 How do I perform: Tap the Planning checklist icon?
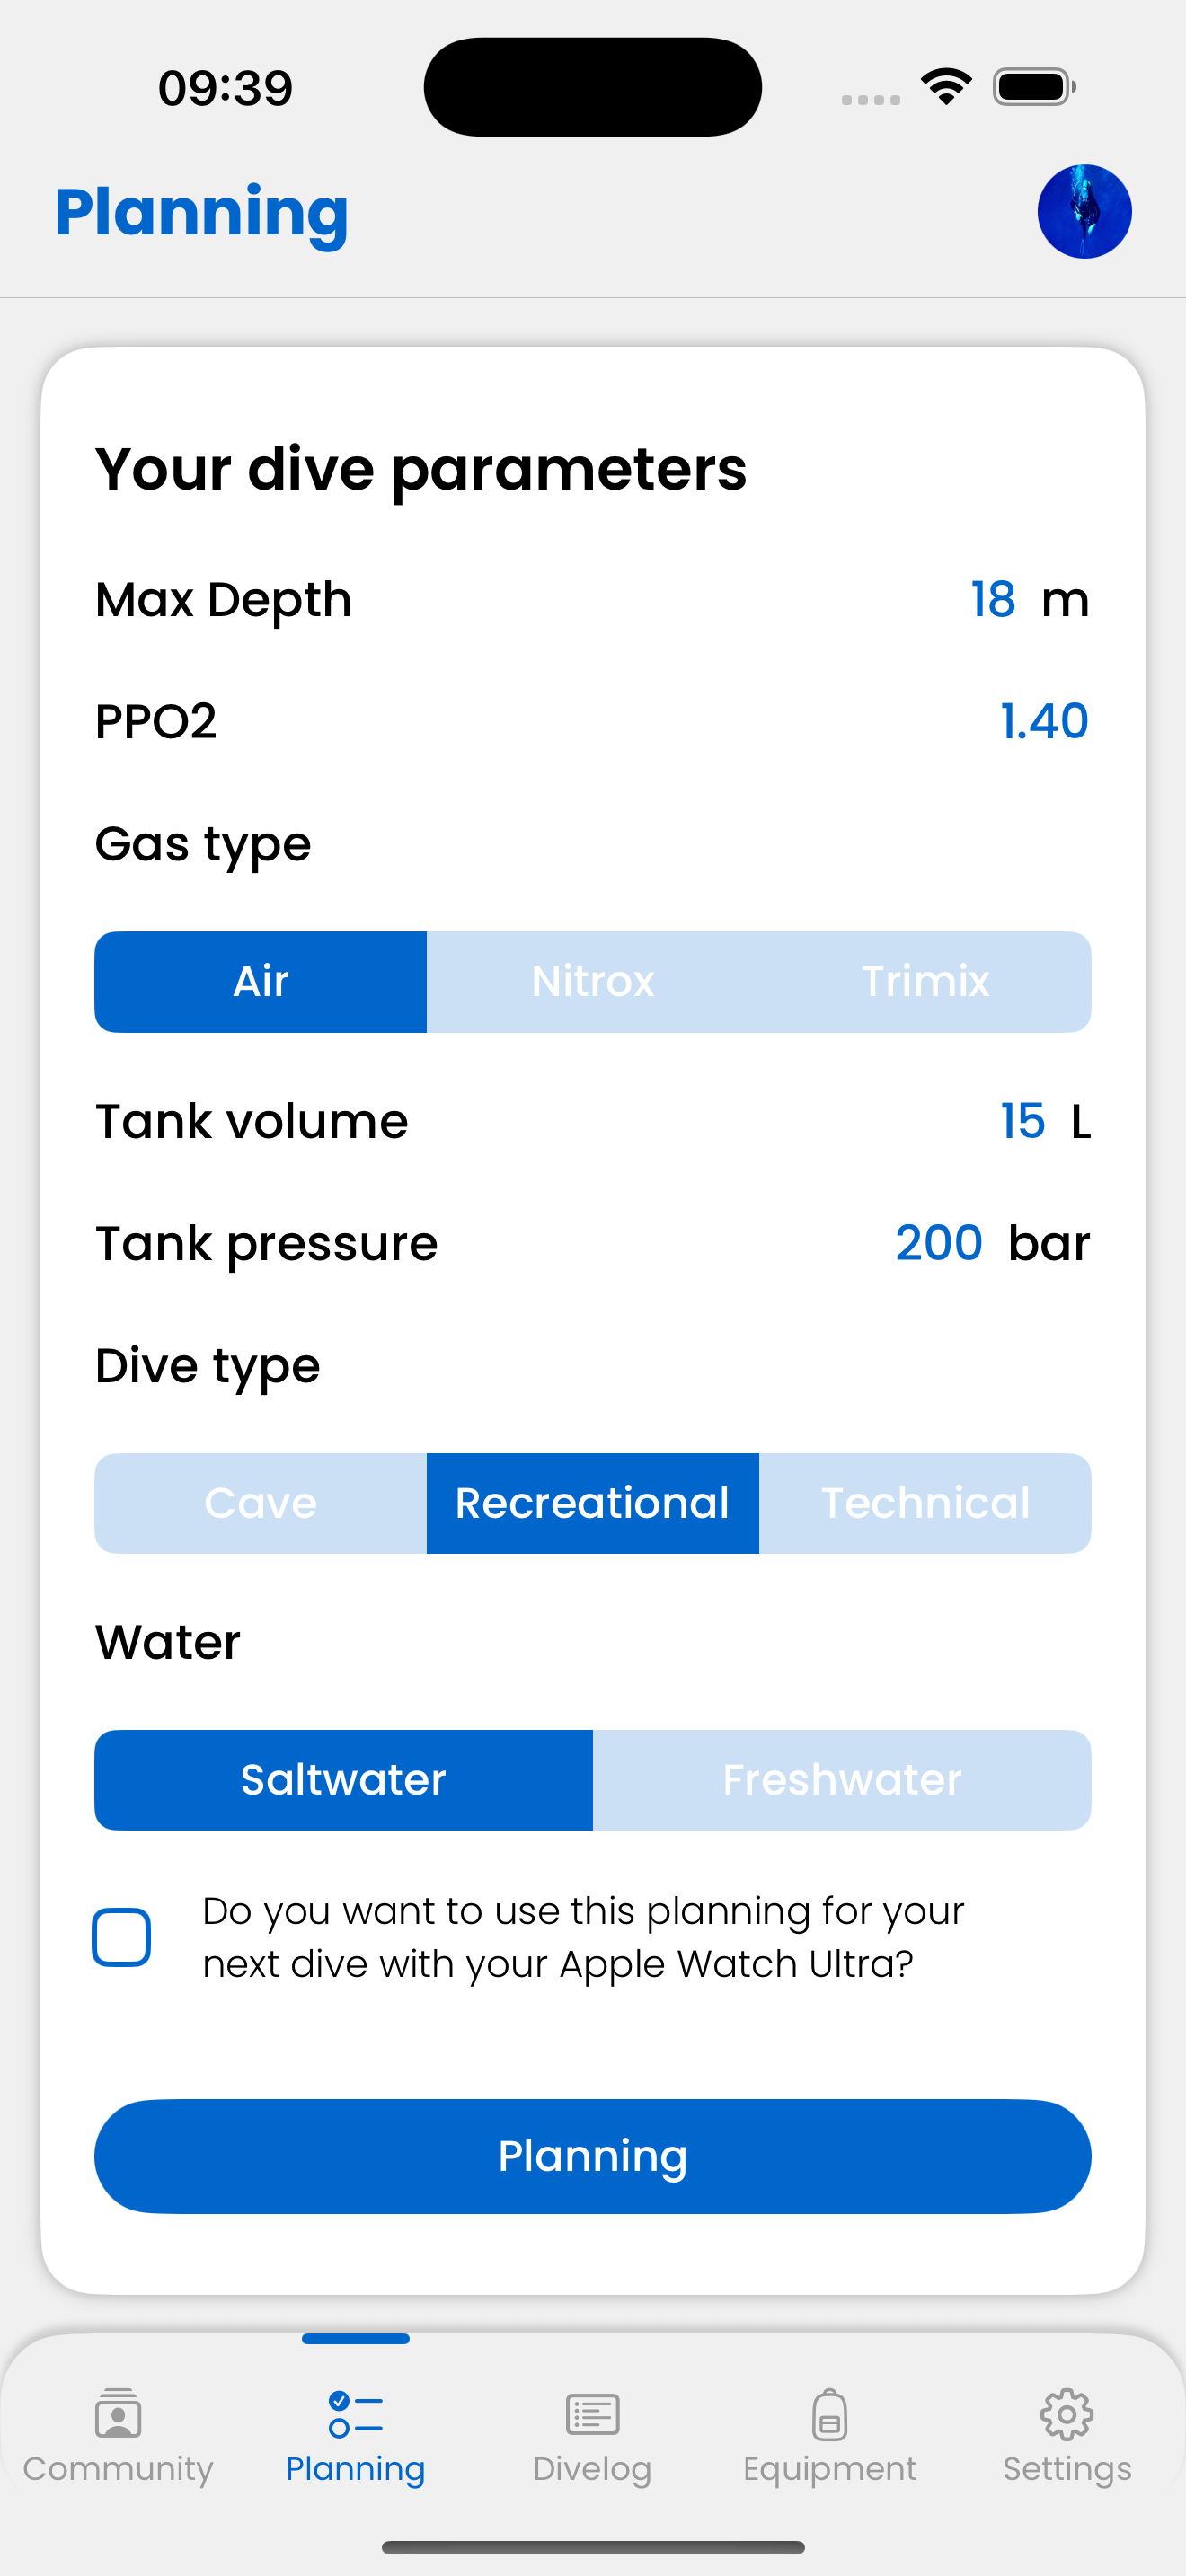pos(355,2414)
